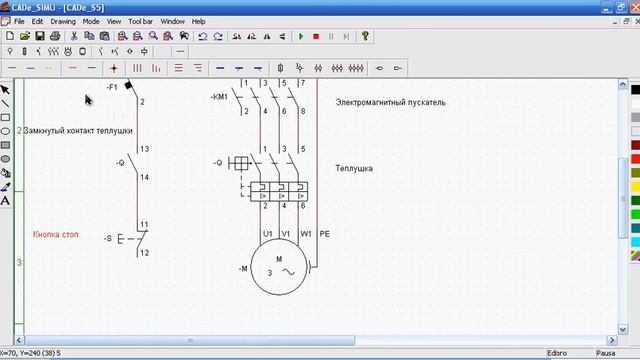Viewport: 640px width, 360px height.
Task: Select the red junction node tool
Action: pos(114,68)
